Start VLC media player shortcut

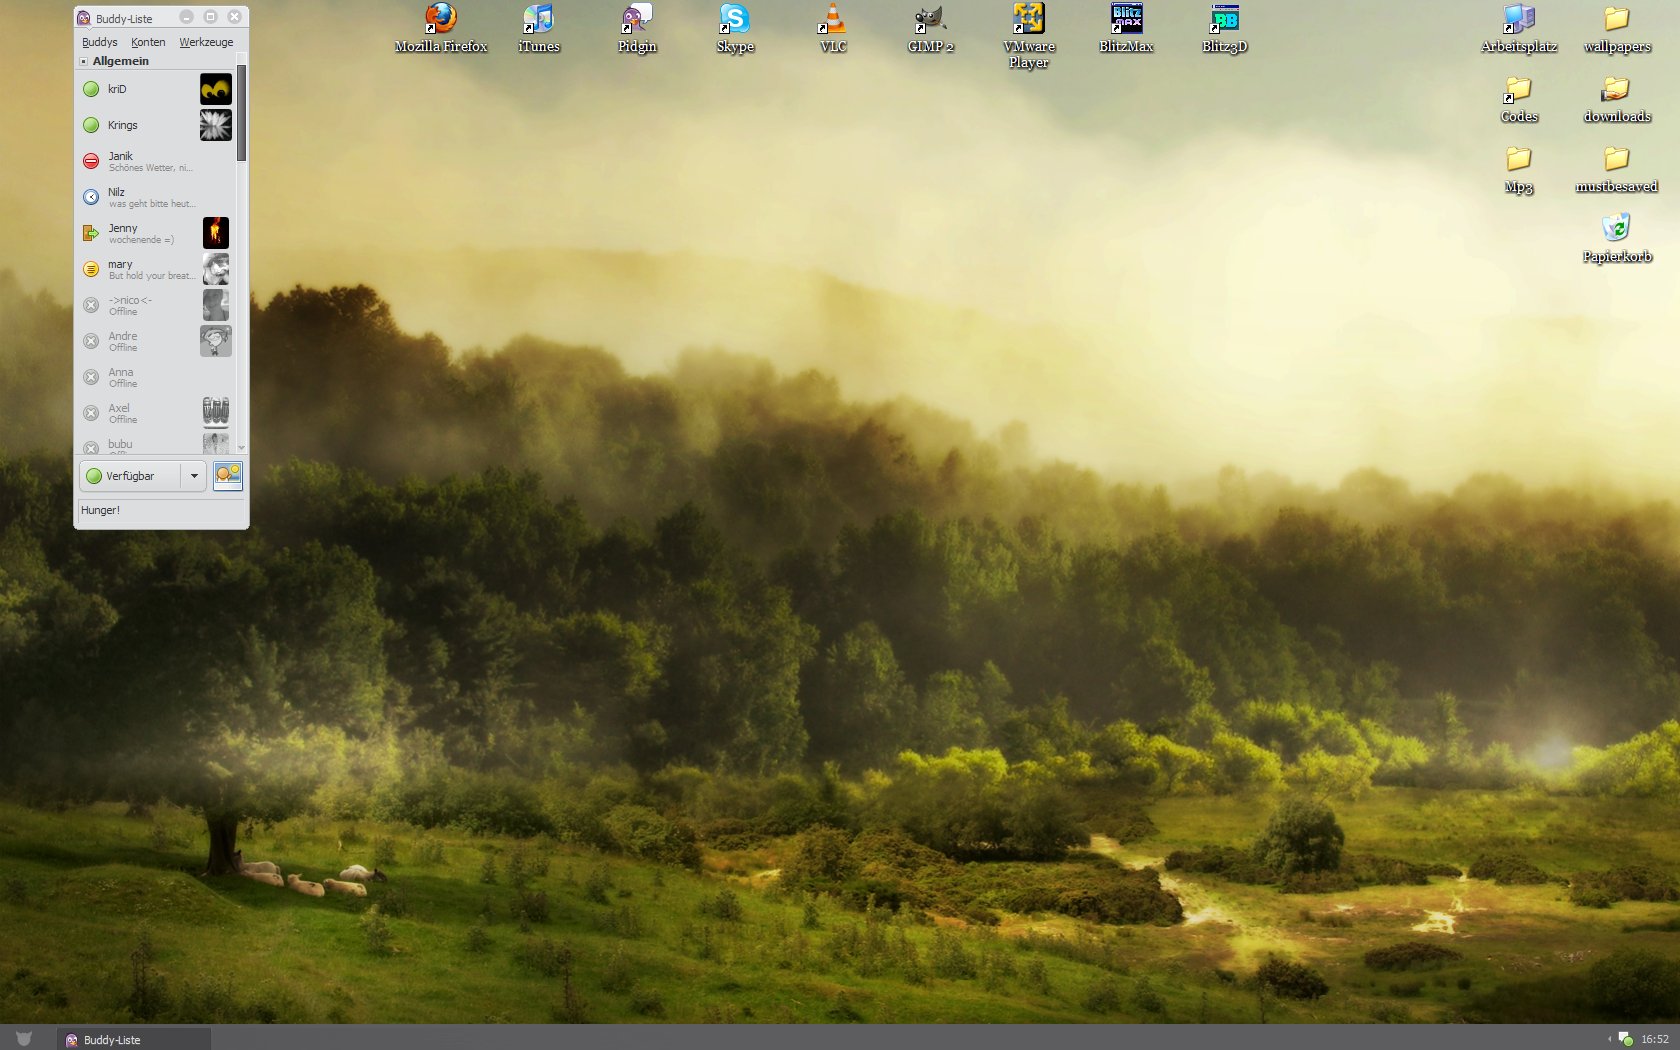tap(832, 20)
